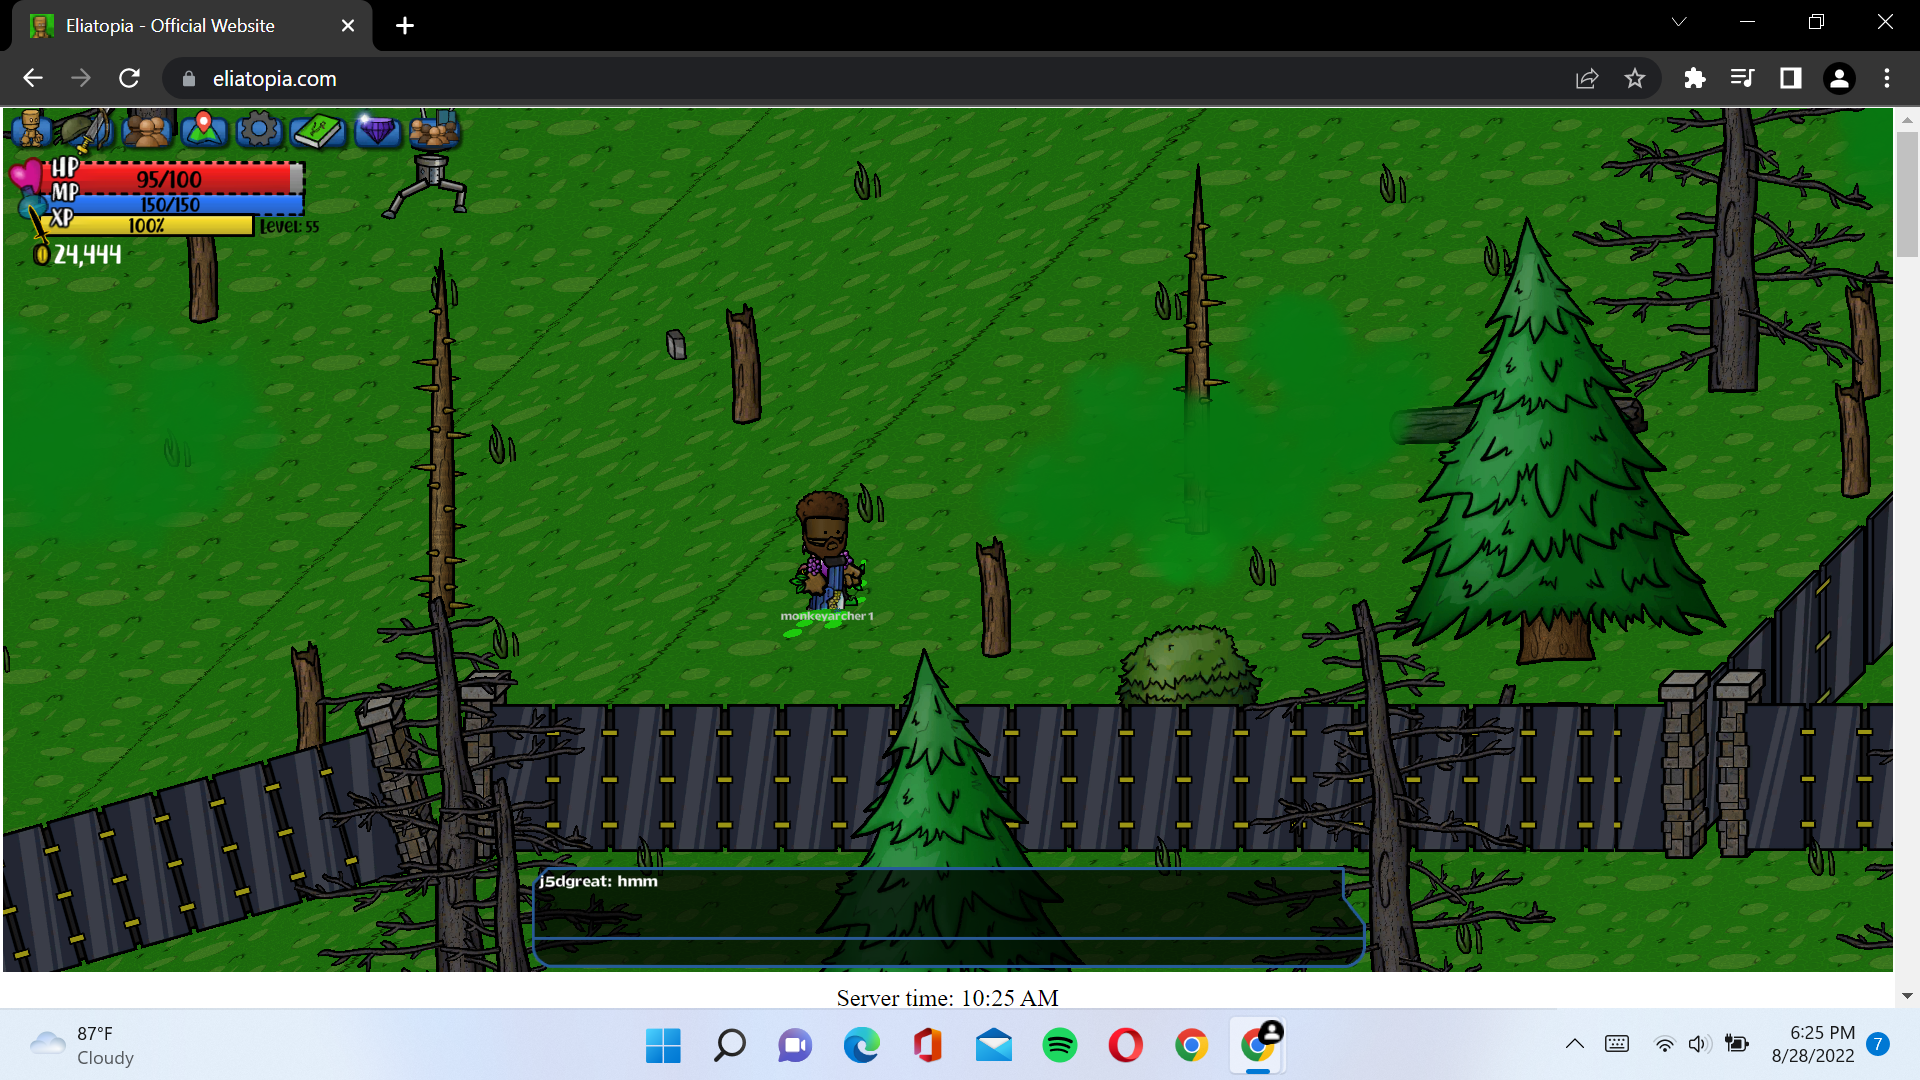The image size is (1920, 1080).
Task: Click the small gray rock on grass
Action: [x=676, y=344]
